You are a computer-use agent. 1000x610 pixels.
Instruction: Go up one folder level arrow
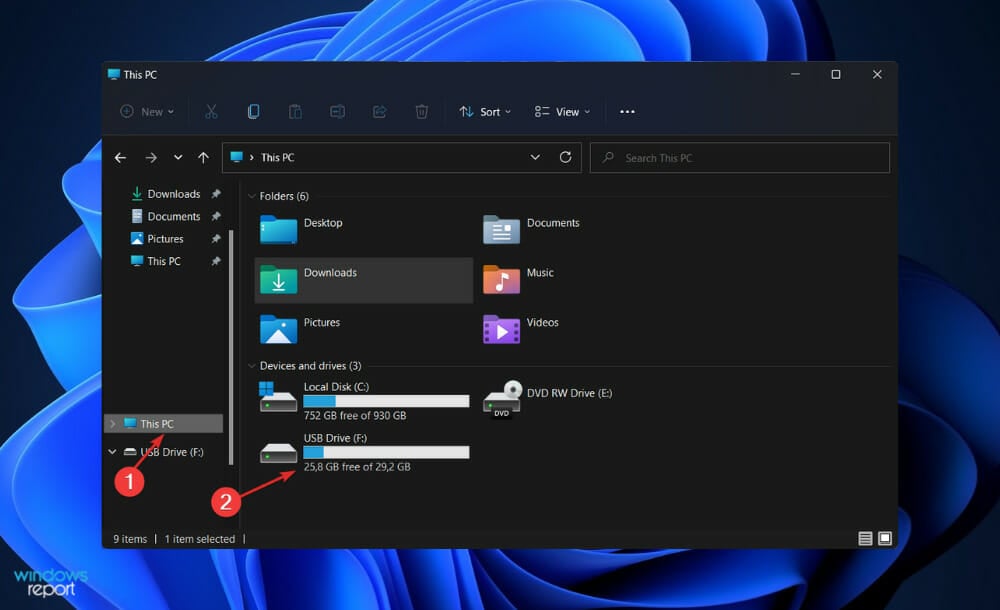pos(203,158)
